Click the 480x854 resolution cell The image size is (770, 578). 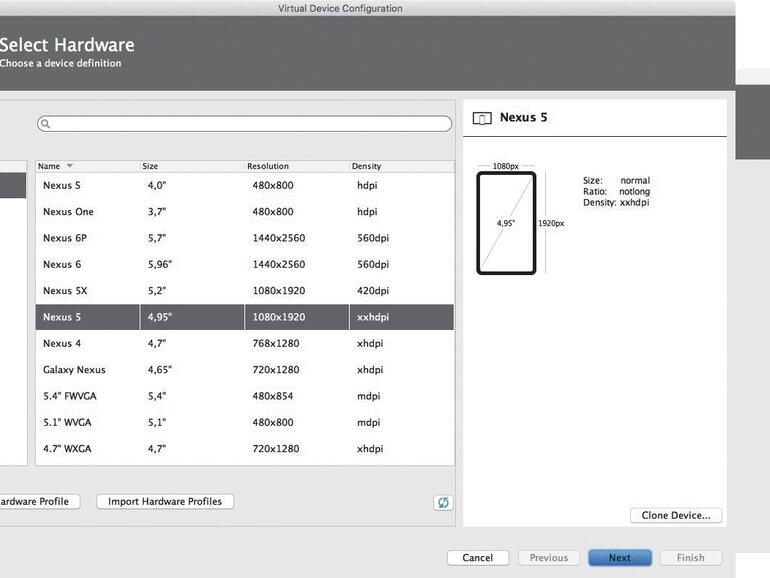click(x=273, y=396)
